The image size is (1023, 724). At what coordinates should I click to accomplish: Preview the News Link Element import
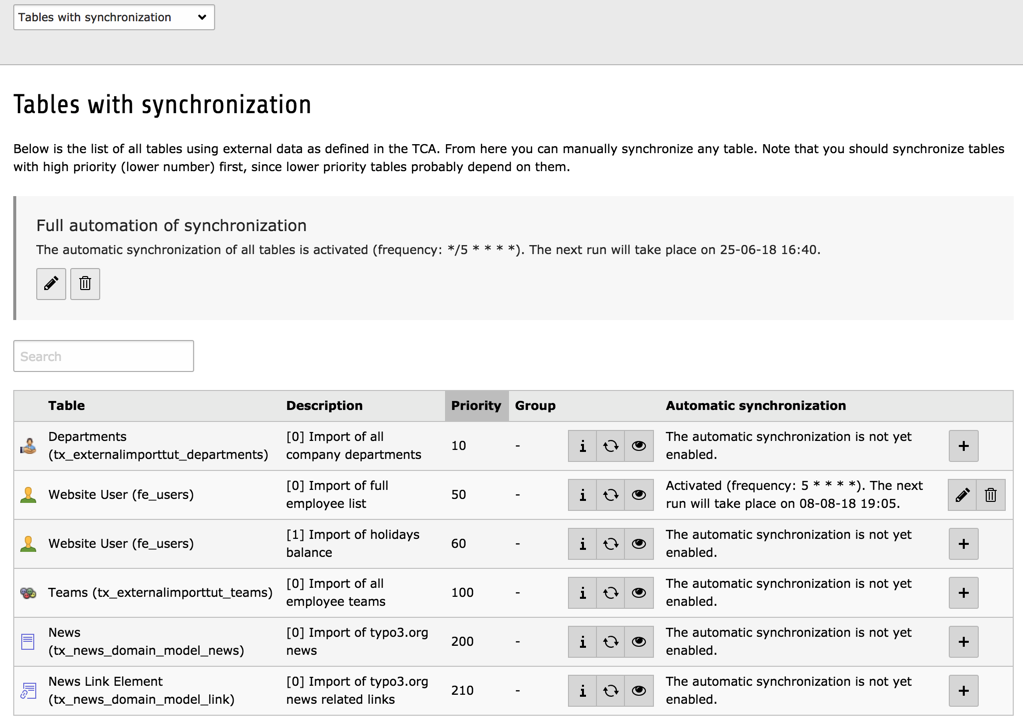638,690
